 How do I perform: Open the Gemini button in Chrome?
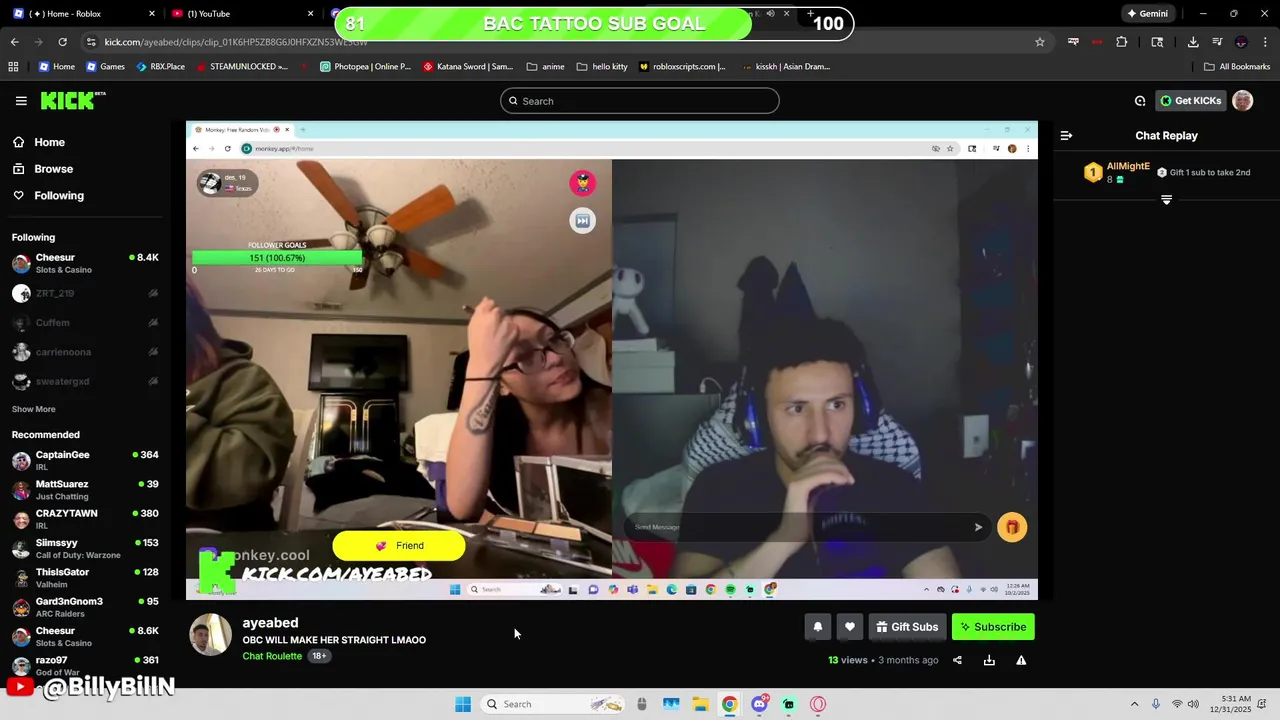point(1147,14)
